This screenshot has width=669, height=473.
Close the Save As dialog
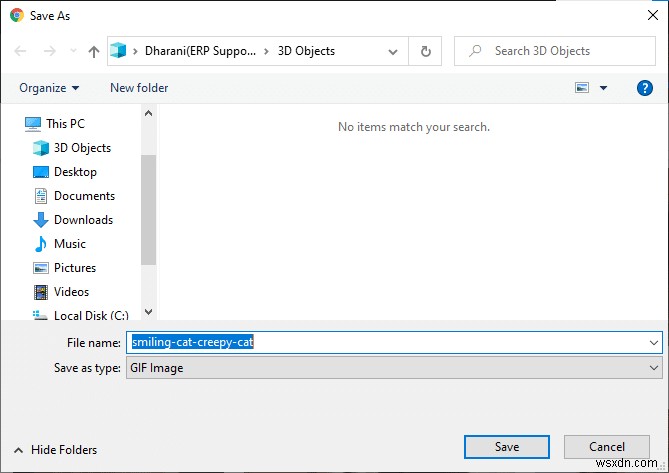[x=652, y=15]
